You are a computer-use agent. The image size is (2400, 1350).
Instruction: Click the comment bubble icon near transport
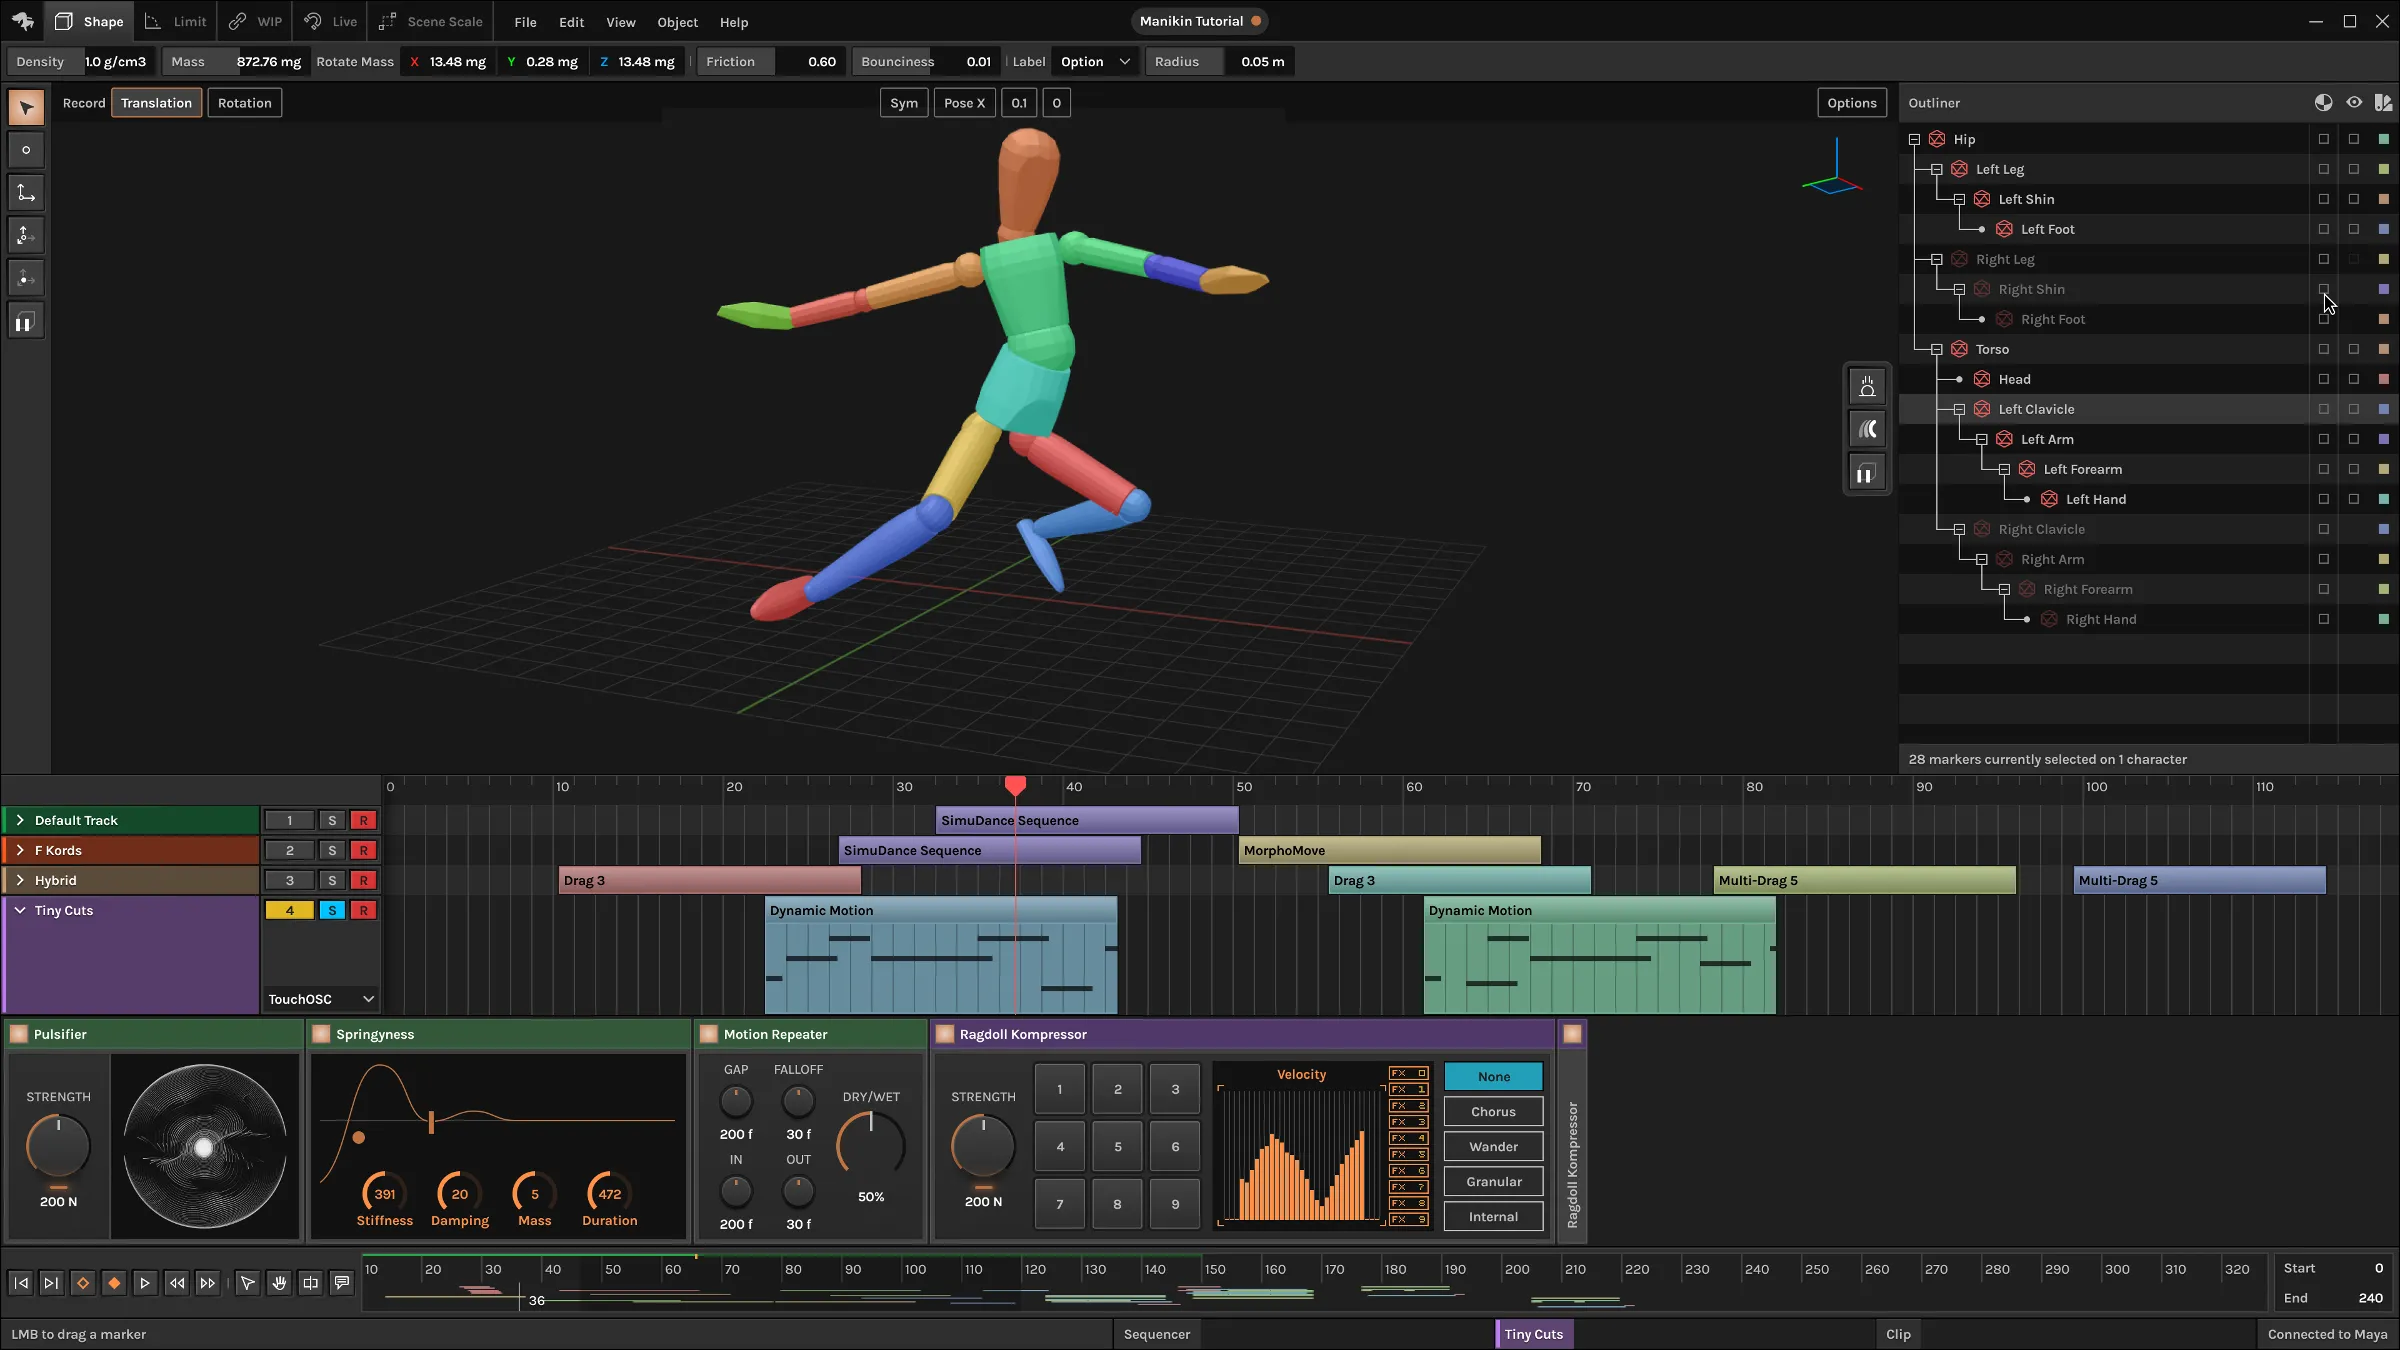342,1283
